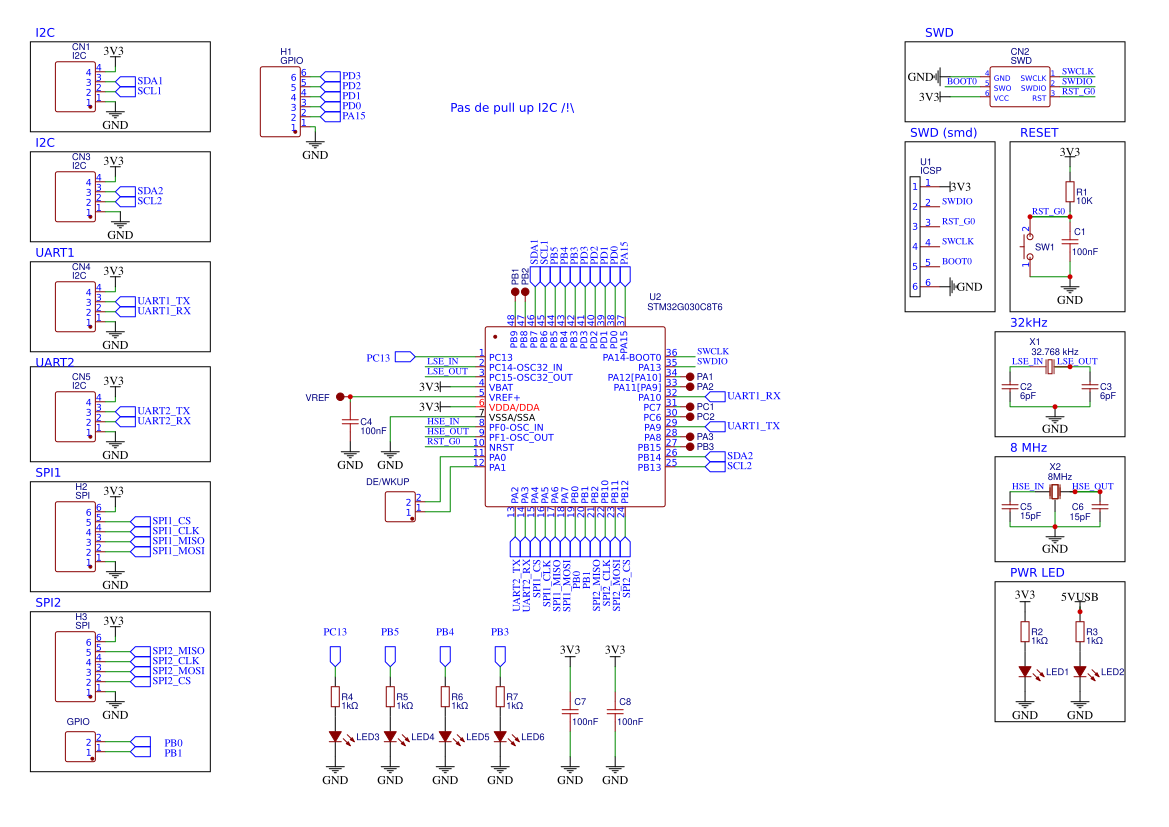1169x827 pixels.
Task: Select the X1 32.768 kHz crystal
Action: tap(1050, 367)
